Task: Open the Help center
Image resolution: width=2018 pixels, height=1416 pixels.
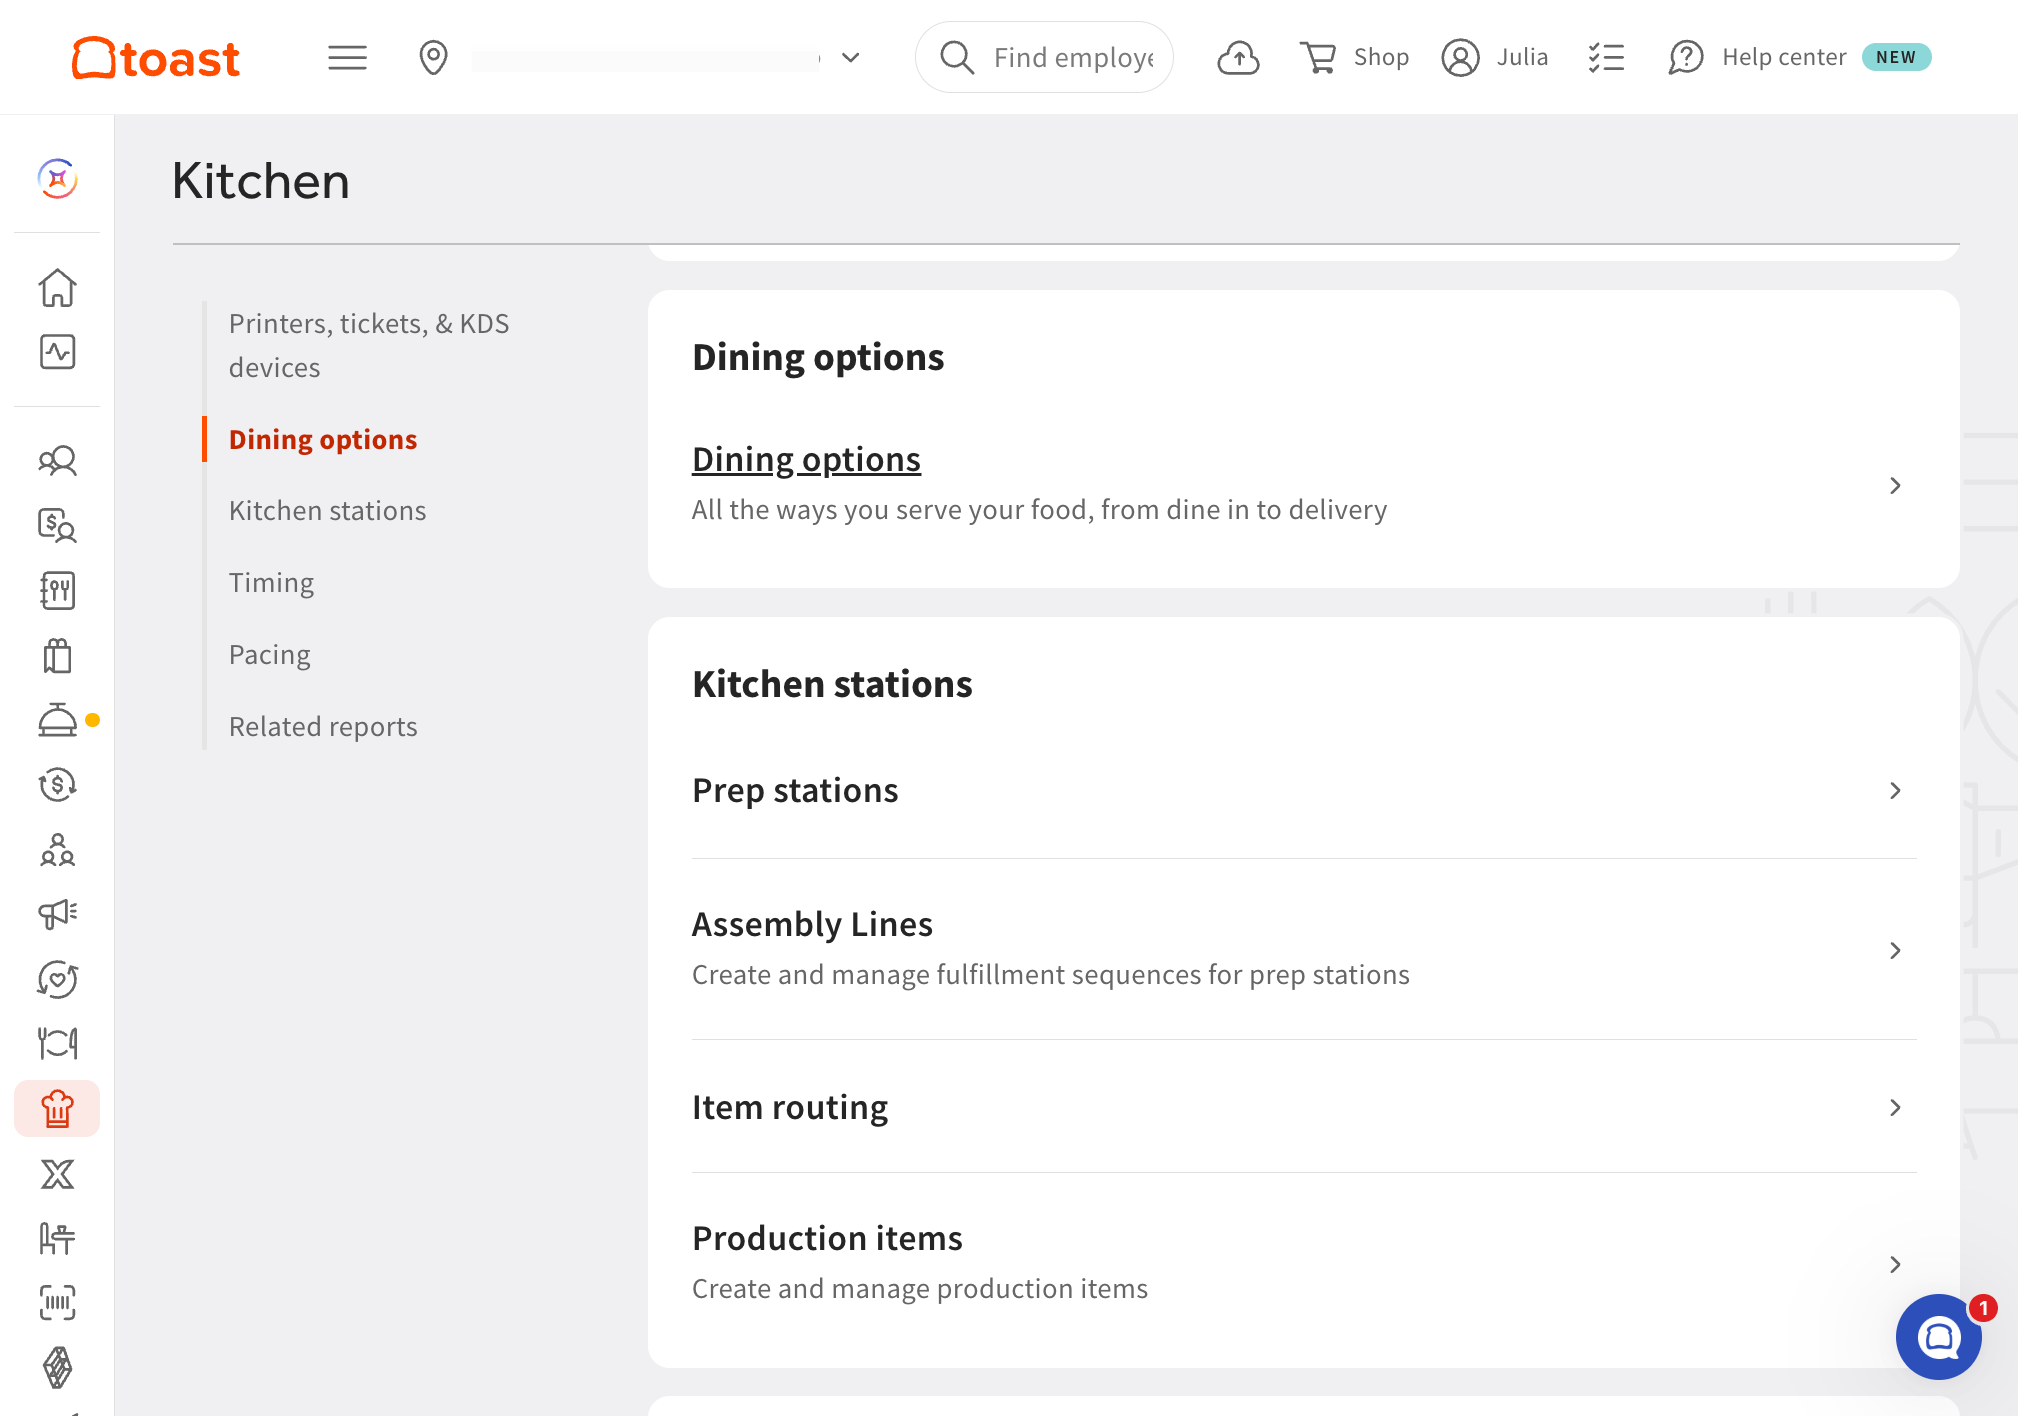Action: click(x=1758, y=58)
